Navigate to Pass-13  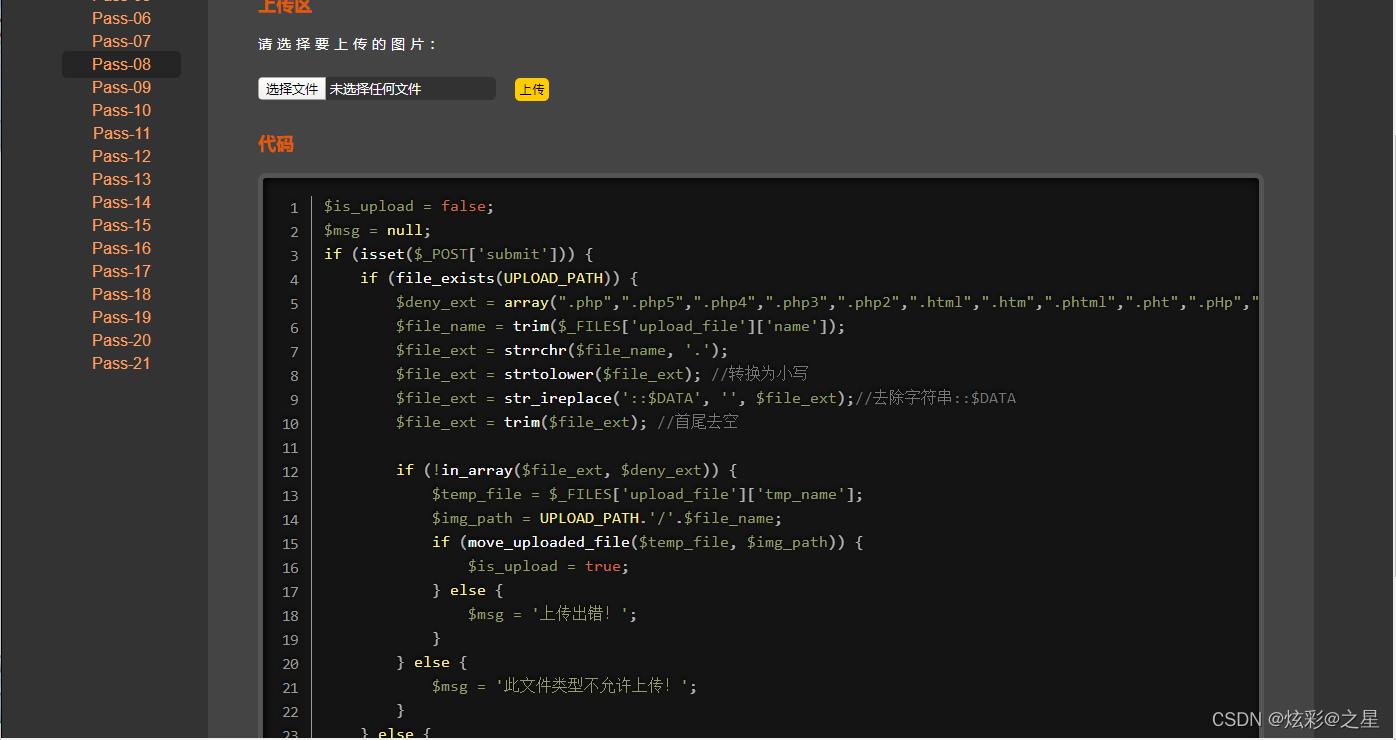pyautogui.click(x=121, y=179)
